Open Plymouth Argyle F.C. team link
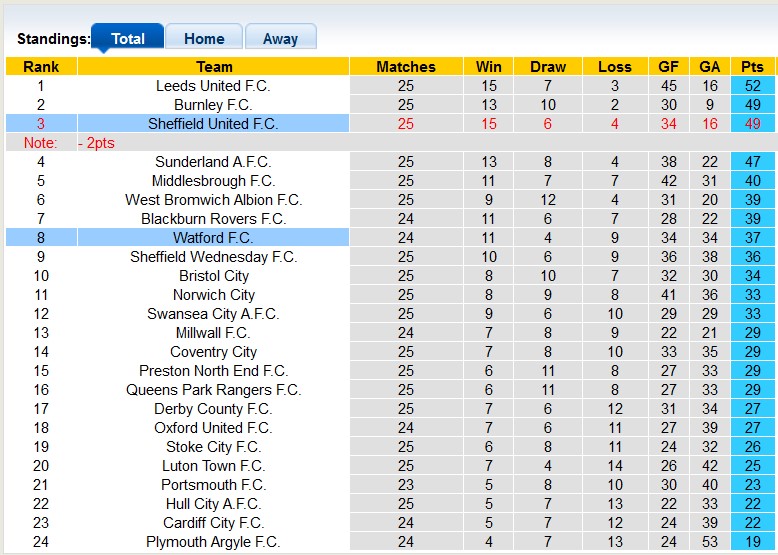The image size is (778, 555). coord(213,542)
